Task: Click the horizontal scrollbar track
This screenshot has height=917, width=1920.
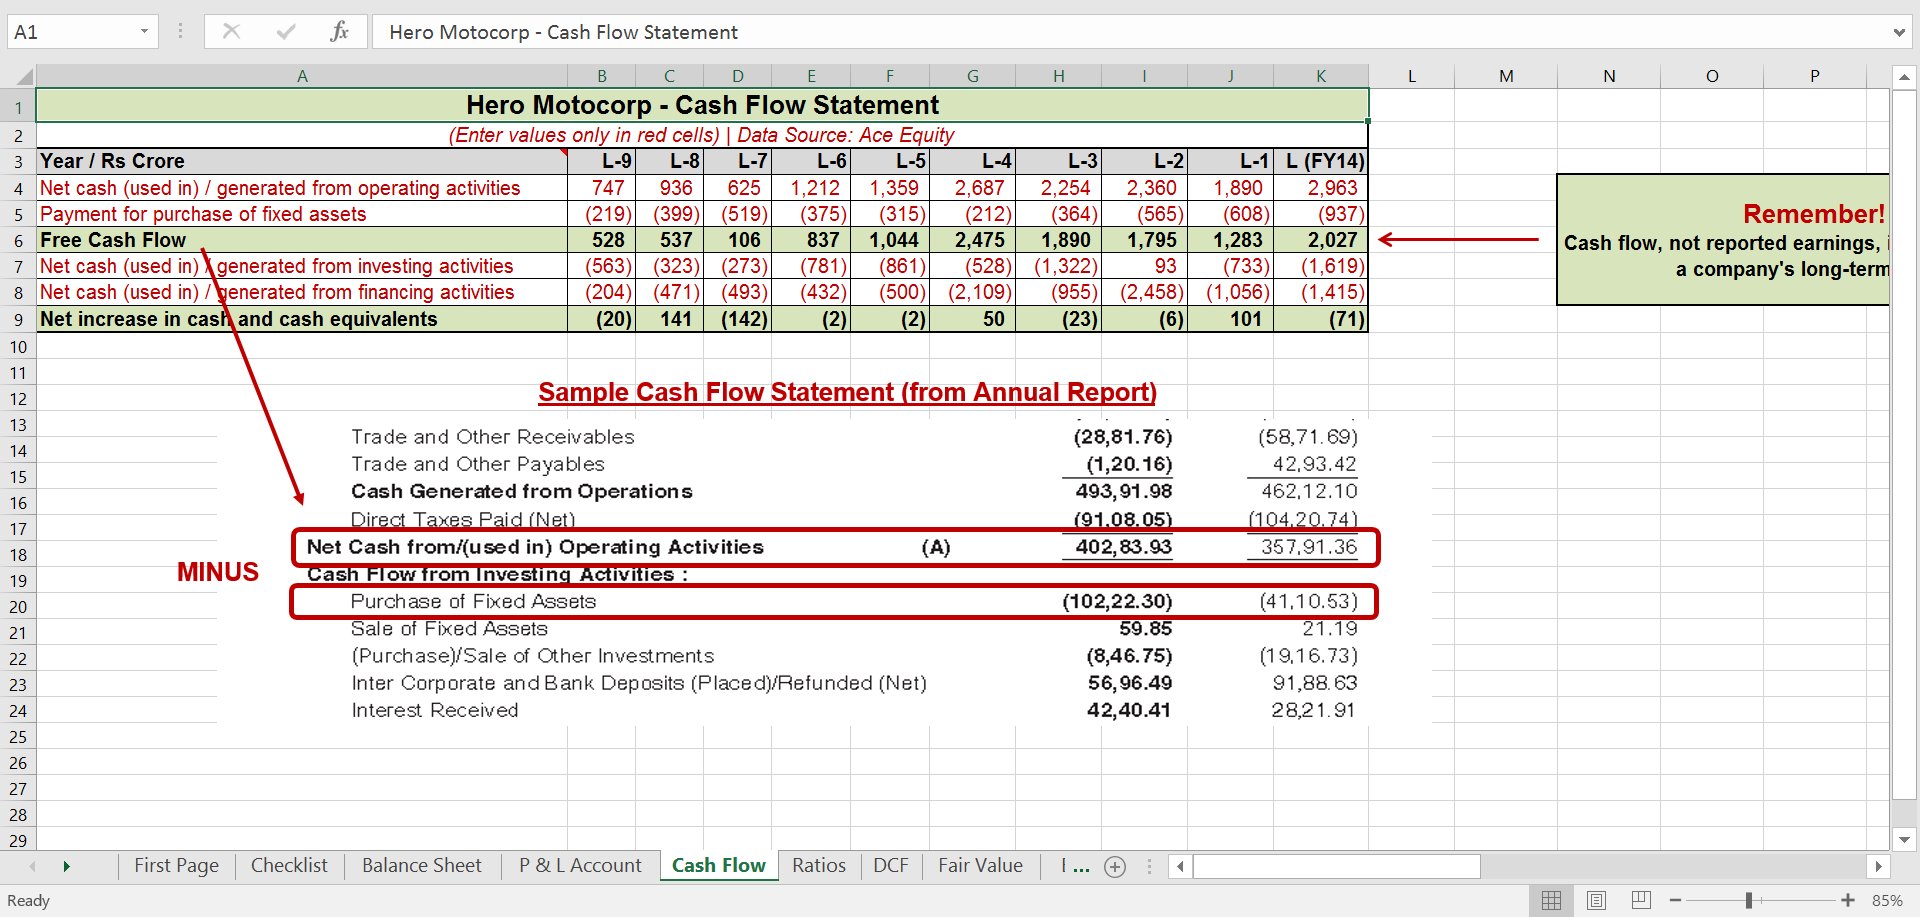Action: pyautogui.click(x=1672, y=866)
